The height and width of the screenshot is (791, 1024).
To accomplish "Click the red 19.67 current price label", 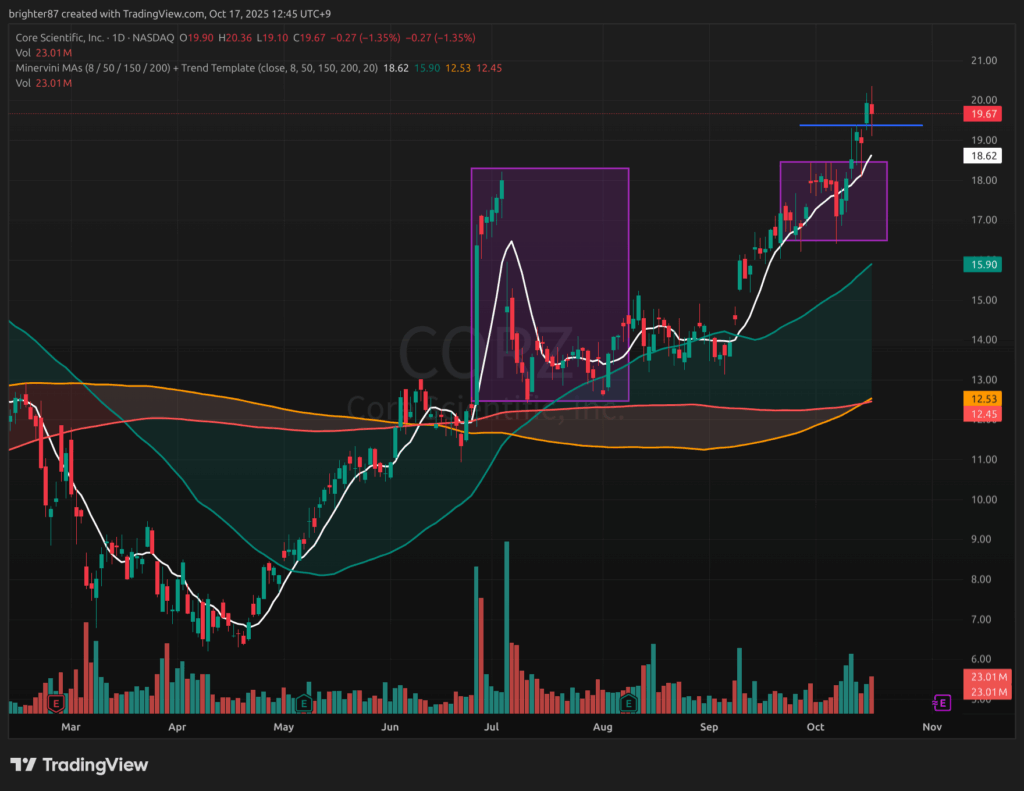I will (980, 114).
